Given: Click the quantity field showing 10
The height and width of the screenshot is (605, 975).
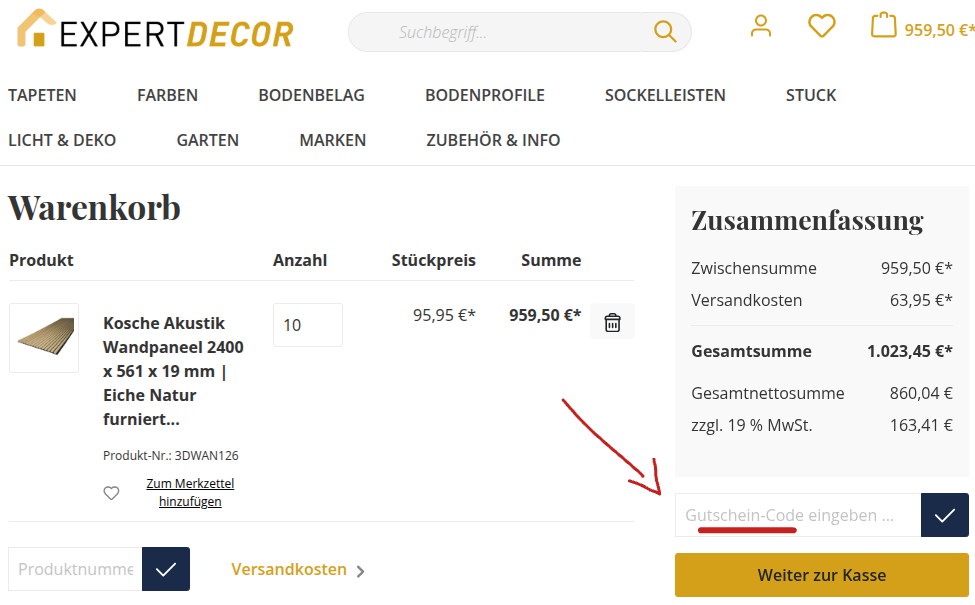Looking at the screenshot, I should [x=307, y=324].
